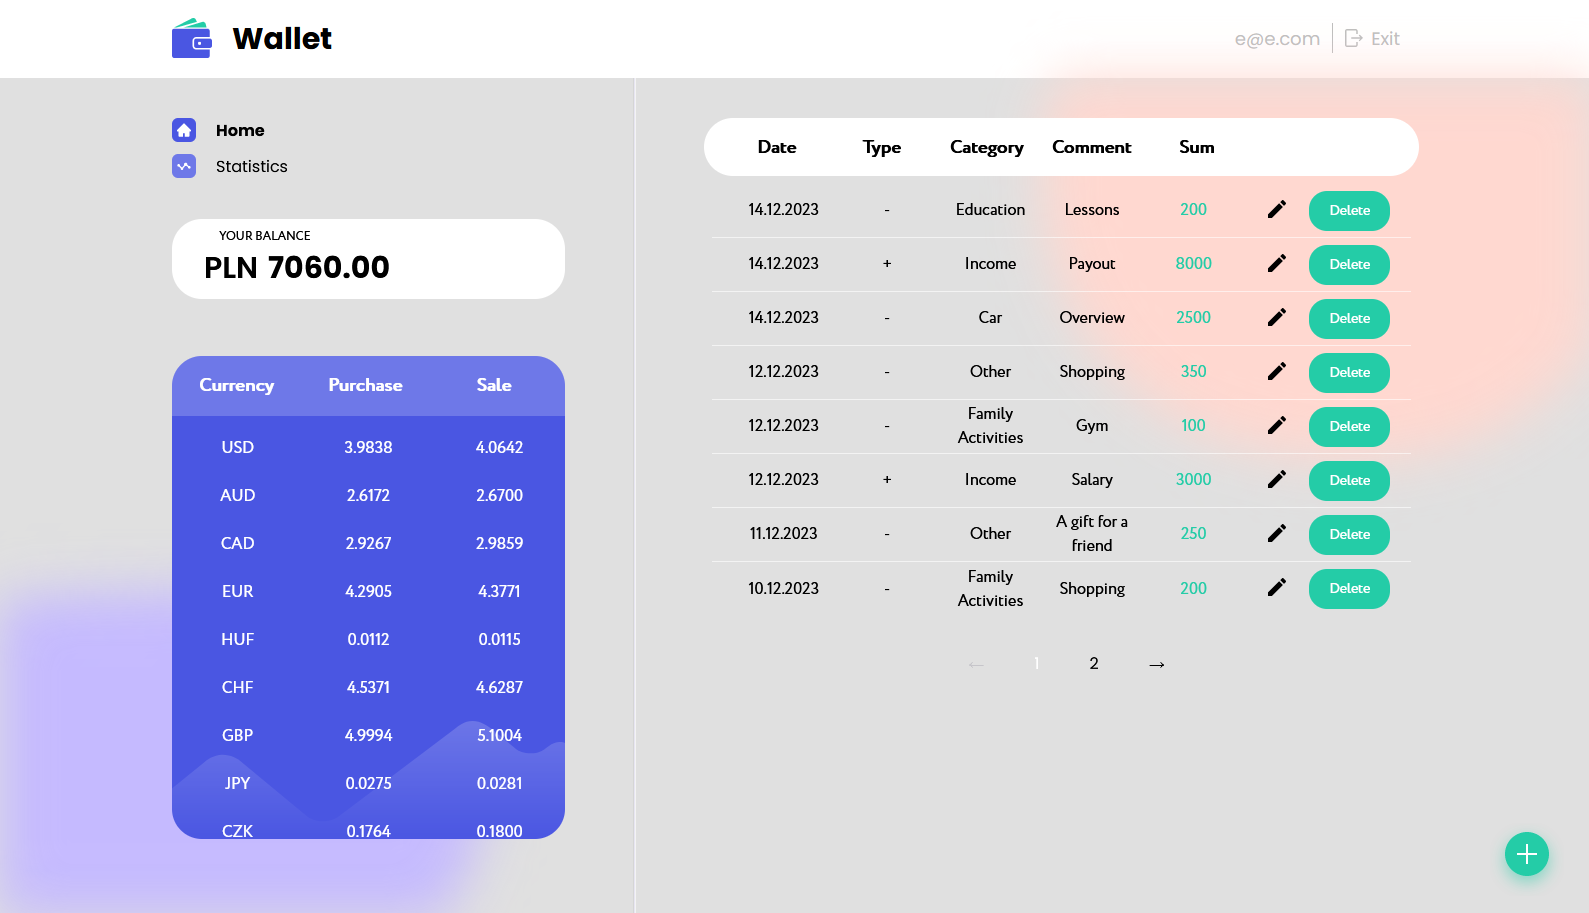Click the Type column header
Viewport: 1589px width, 913px height.
pyautogui.click(x=882, y=147)
